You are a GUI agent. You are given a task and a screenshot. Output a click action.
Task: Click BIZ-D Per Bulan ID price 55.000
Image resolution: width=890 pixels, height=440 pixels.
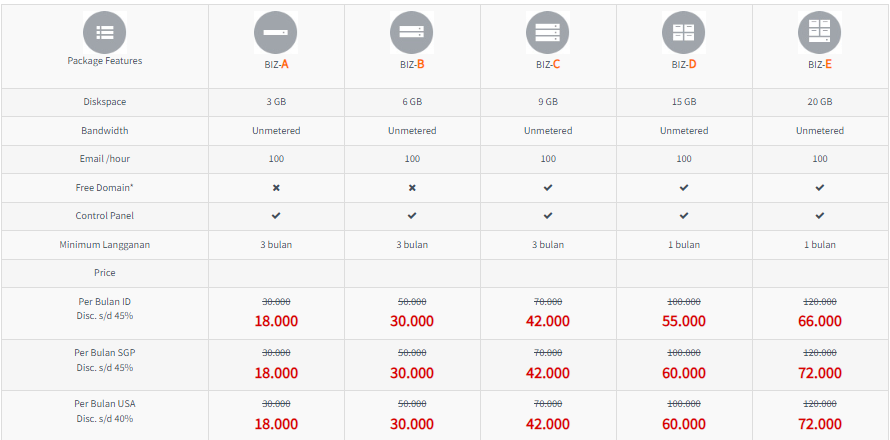[x=684, y=321]
